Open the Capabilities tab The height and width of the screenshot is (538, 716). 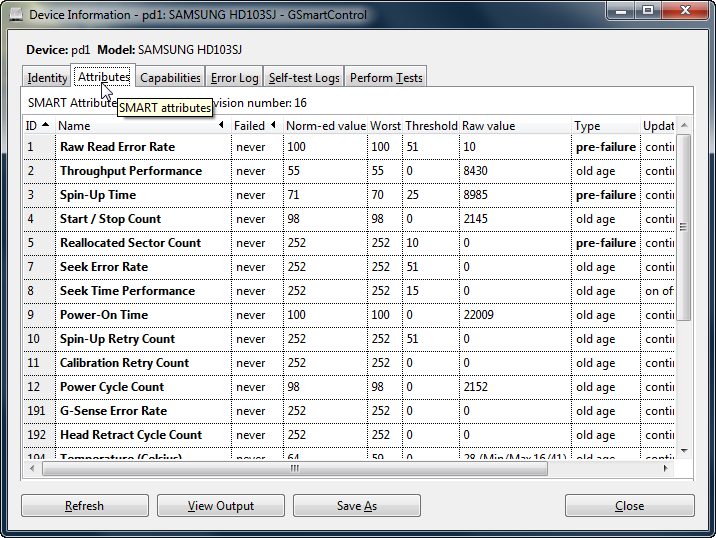click(x=170, y=77)
